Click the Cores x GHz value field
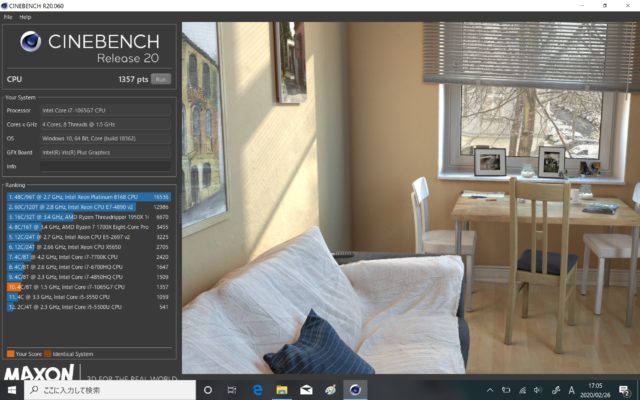640x400 pixels. 105,124
